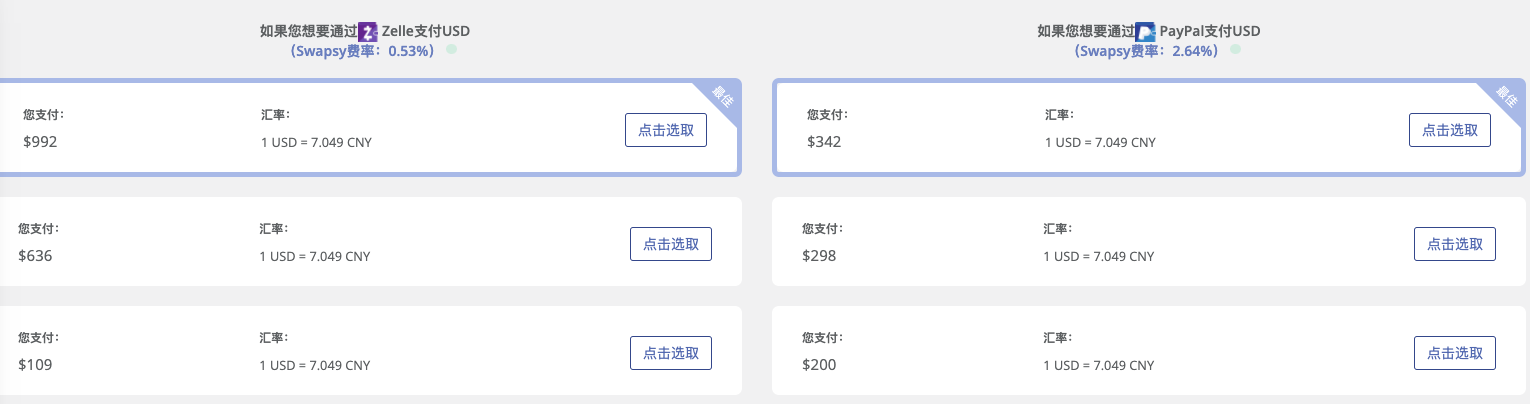Screen dimensions: 1530x404
Task: Choose 点击选取 for the $298 offer
Action: point(1455,244)
